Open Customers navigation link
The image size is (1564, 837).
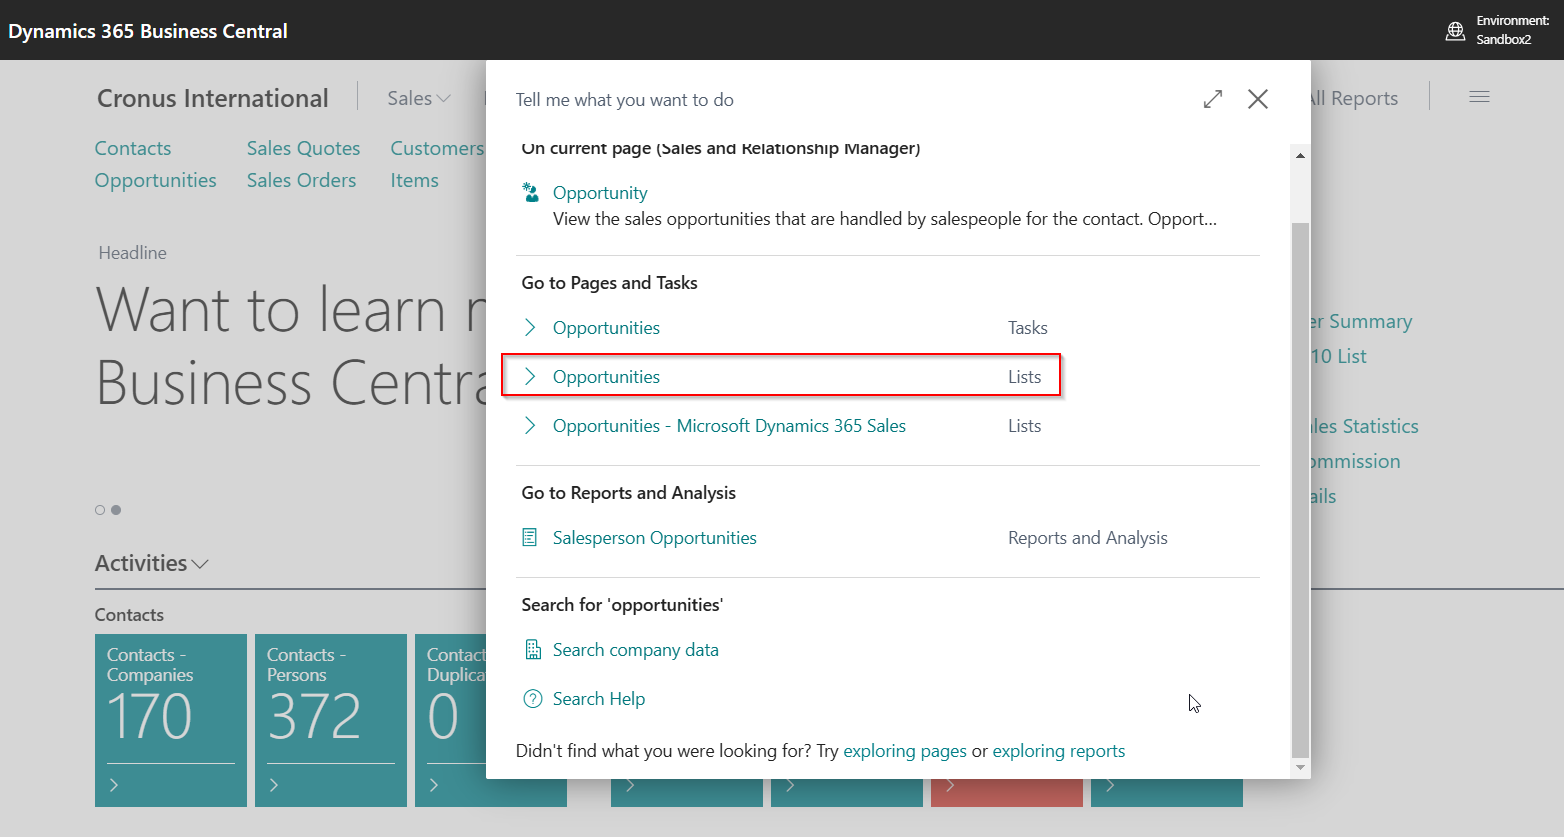click(437, 148)
